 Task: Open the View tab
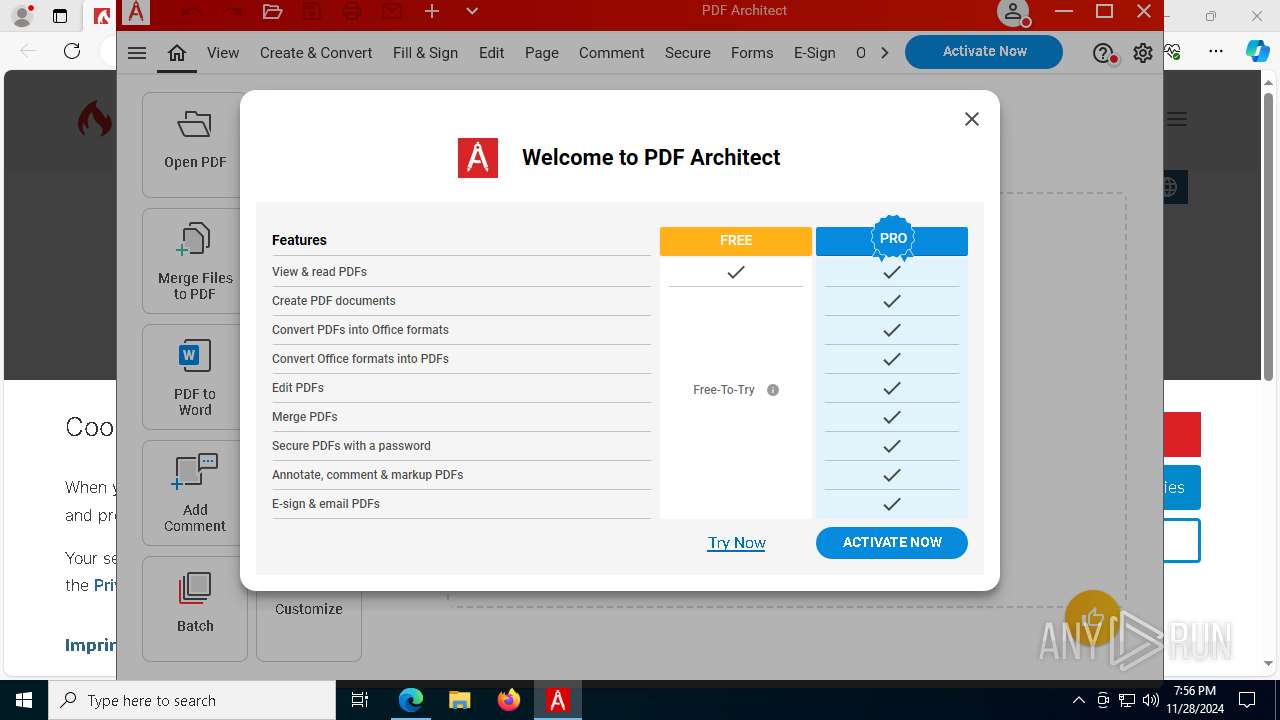[x=223, y=53]
